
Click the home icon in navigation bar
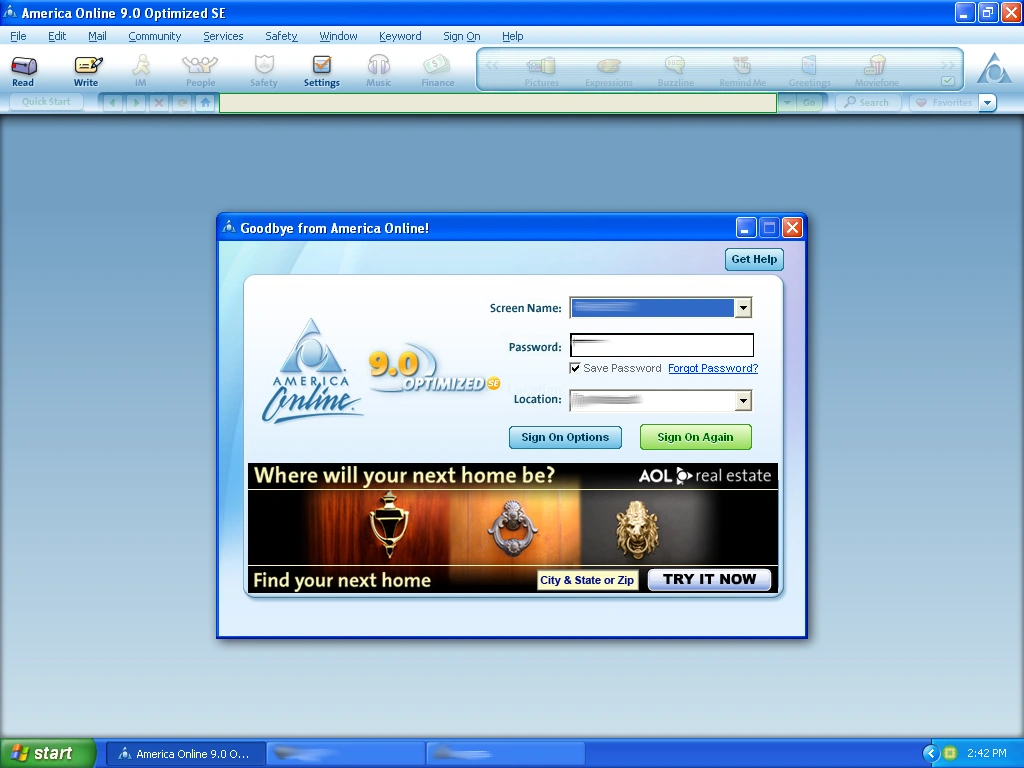206,103
